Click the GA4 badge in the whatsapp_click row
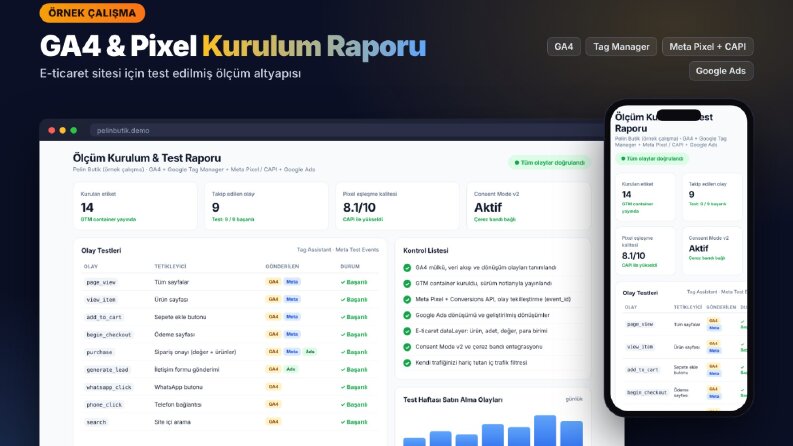Screen dimensions: 793x446 click(x=274, y=387)
